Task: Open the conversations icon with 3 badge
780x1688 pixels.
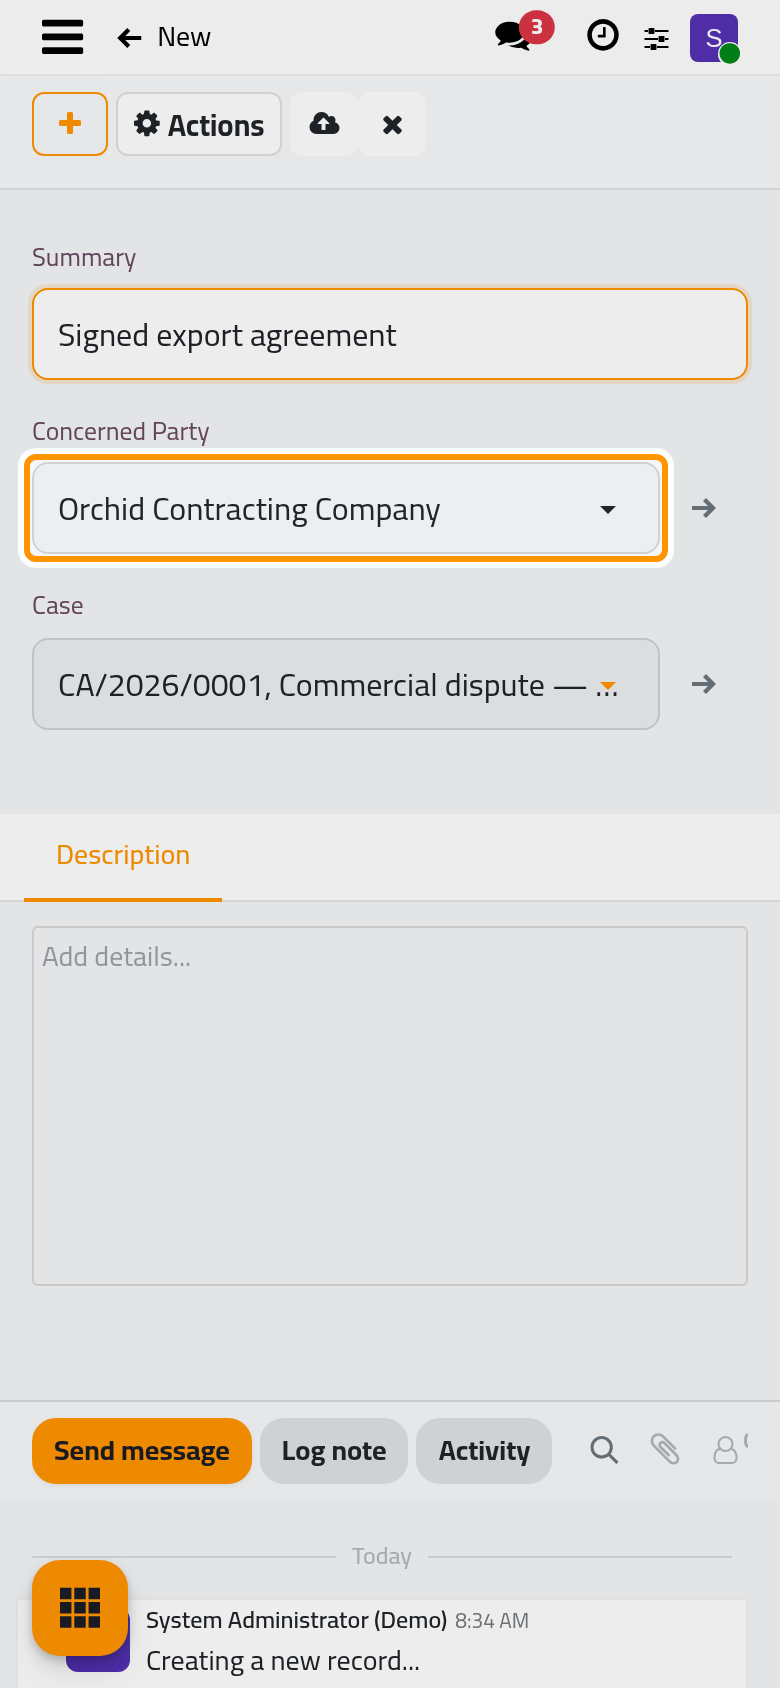Action: click(523, 34)
